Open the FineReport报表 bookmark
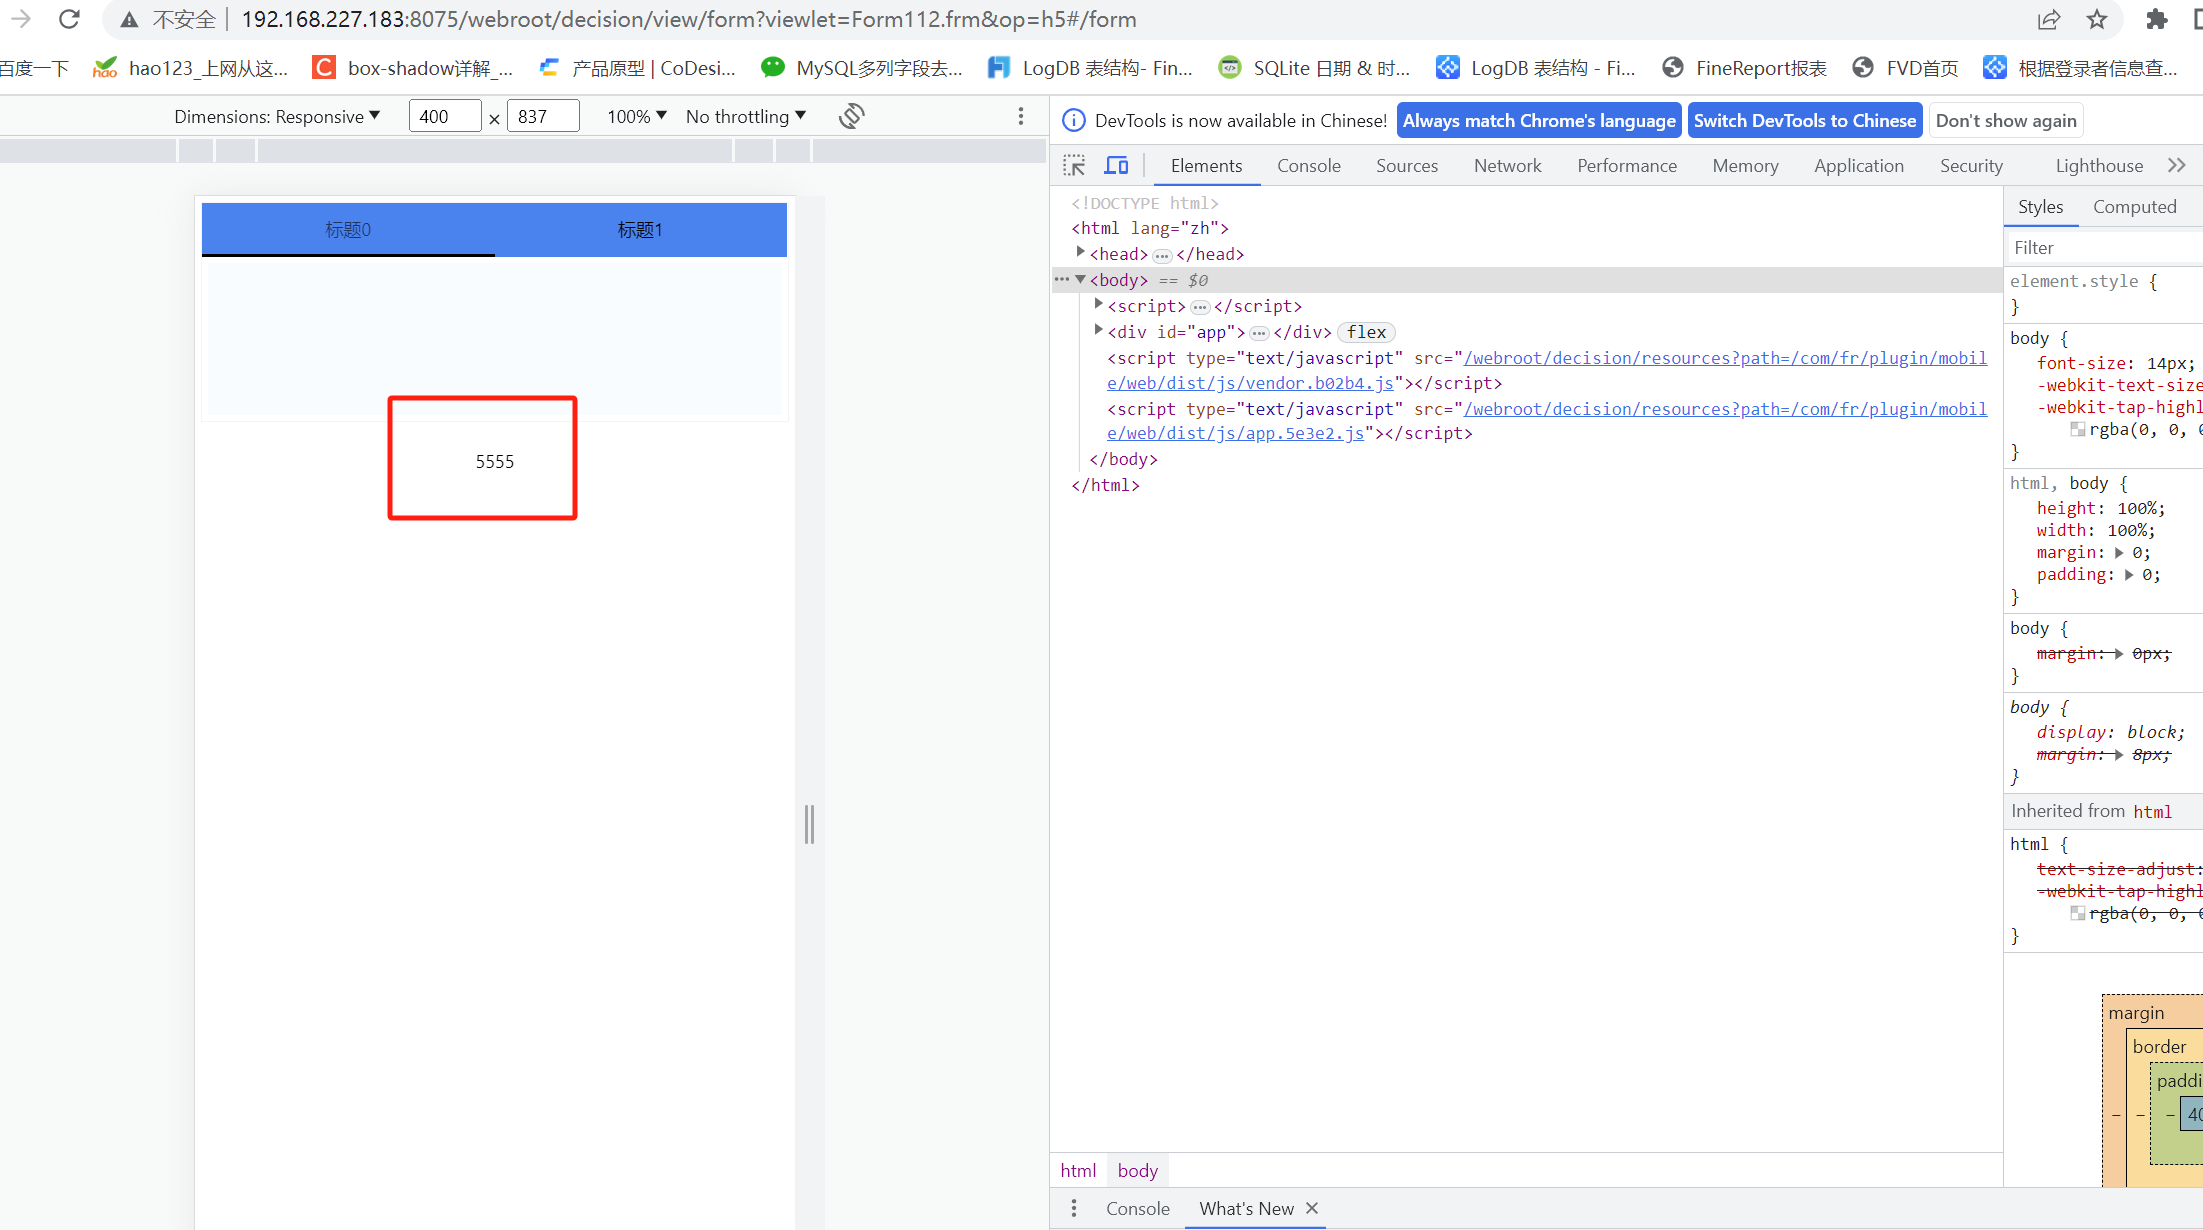Viewport: 2203px width, 1230px height. (x=1745, y=67)
